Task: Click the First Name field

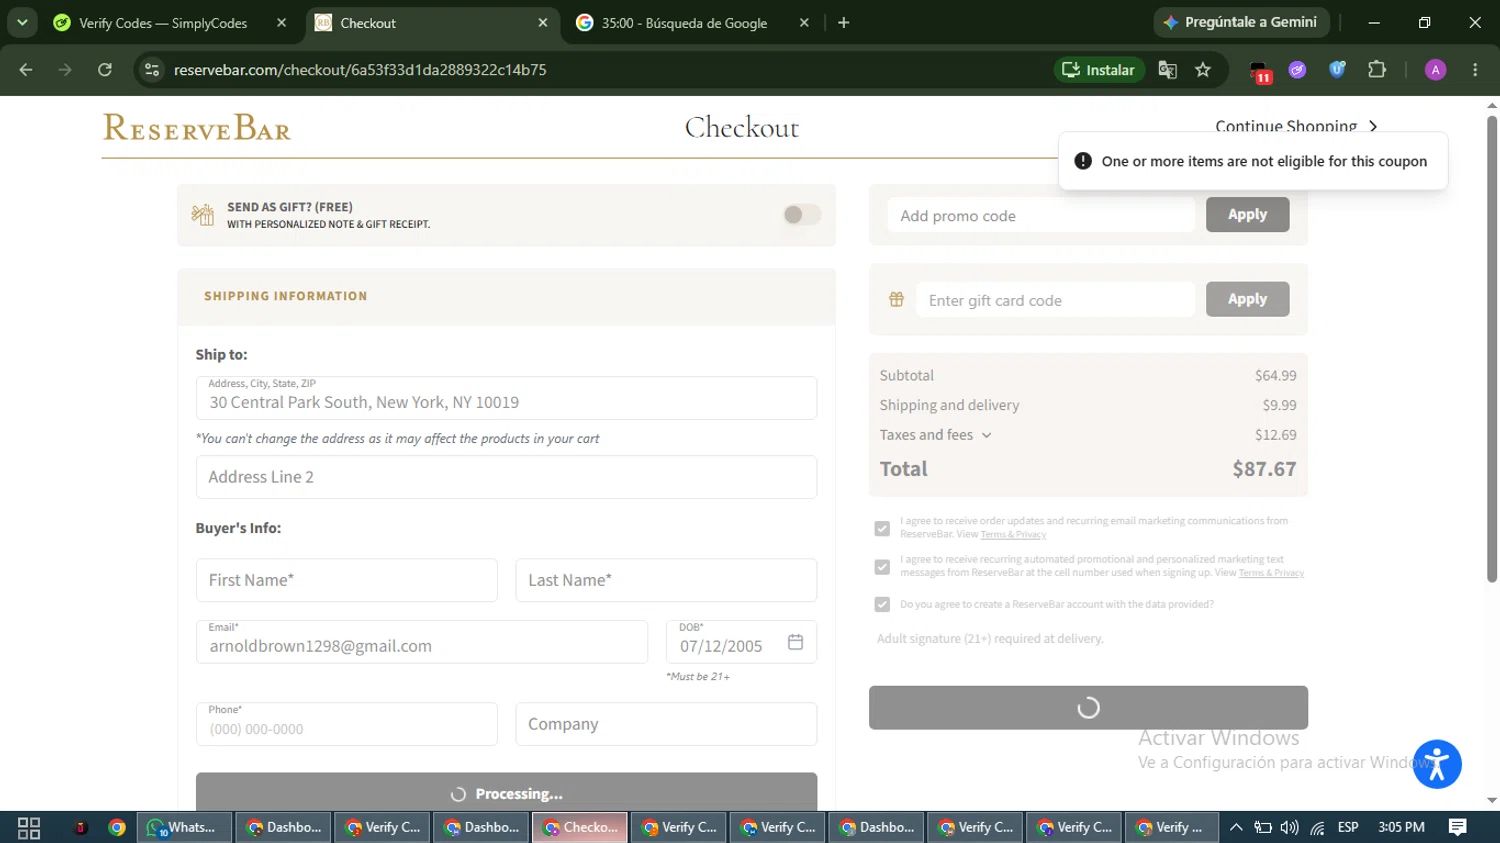Action: (x=346, y=580)
